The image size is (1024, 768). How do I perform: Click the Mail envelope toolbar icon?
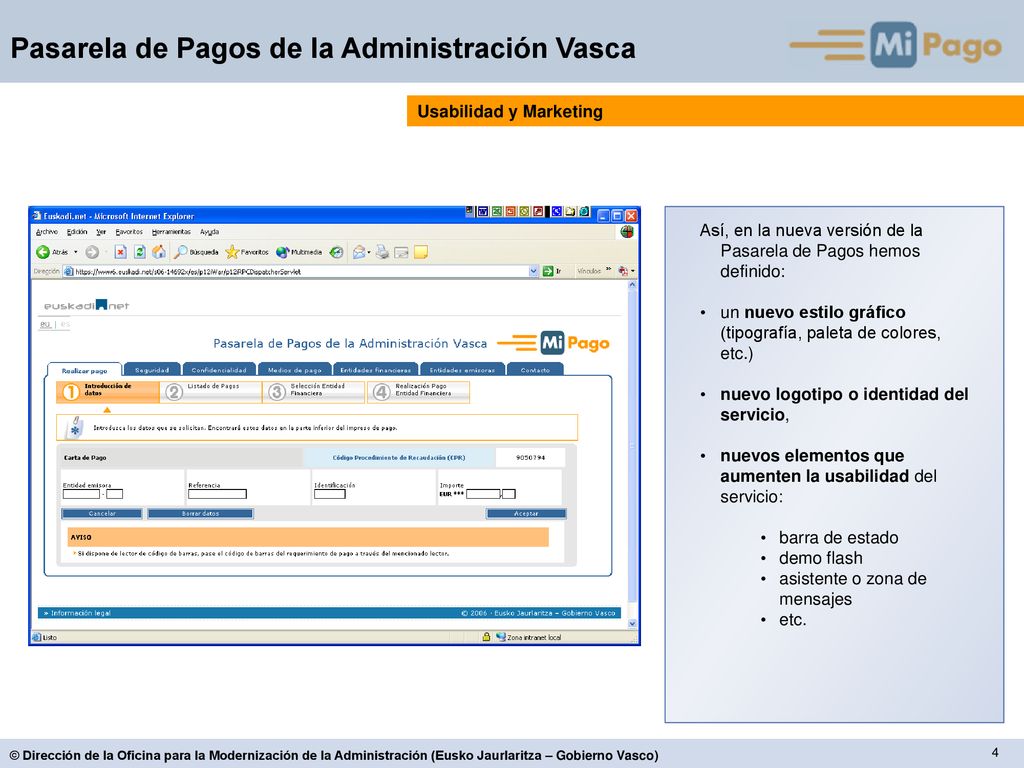coord(359,252)
